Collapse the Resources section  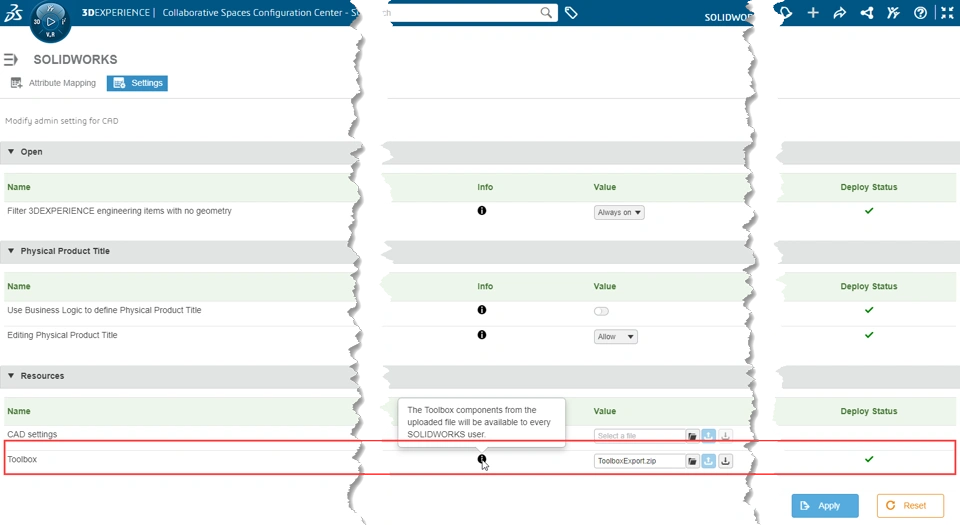(x=11, y=376)
